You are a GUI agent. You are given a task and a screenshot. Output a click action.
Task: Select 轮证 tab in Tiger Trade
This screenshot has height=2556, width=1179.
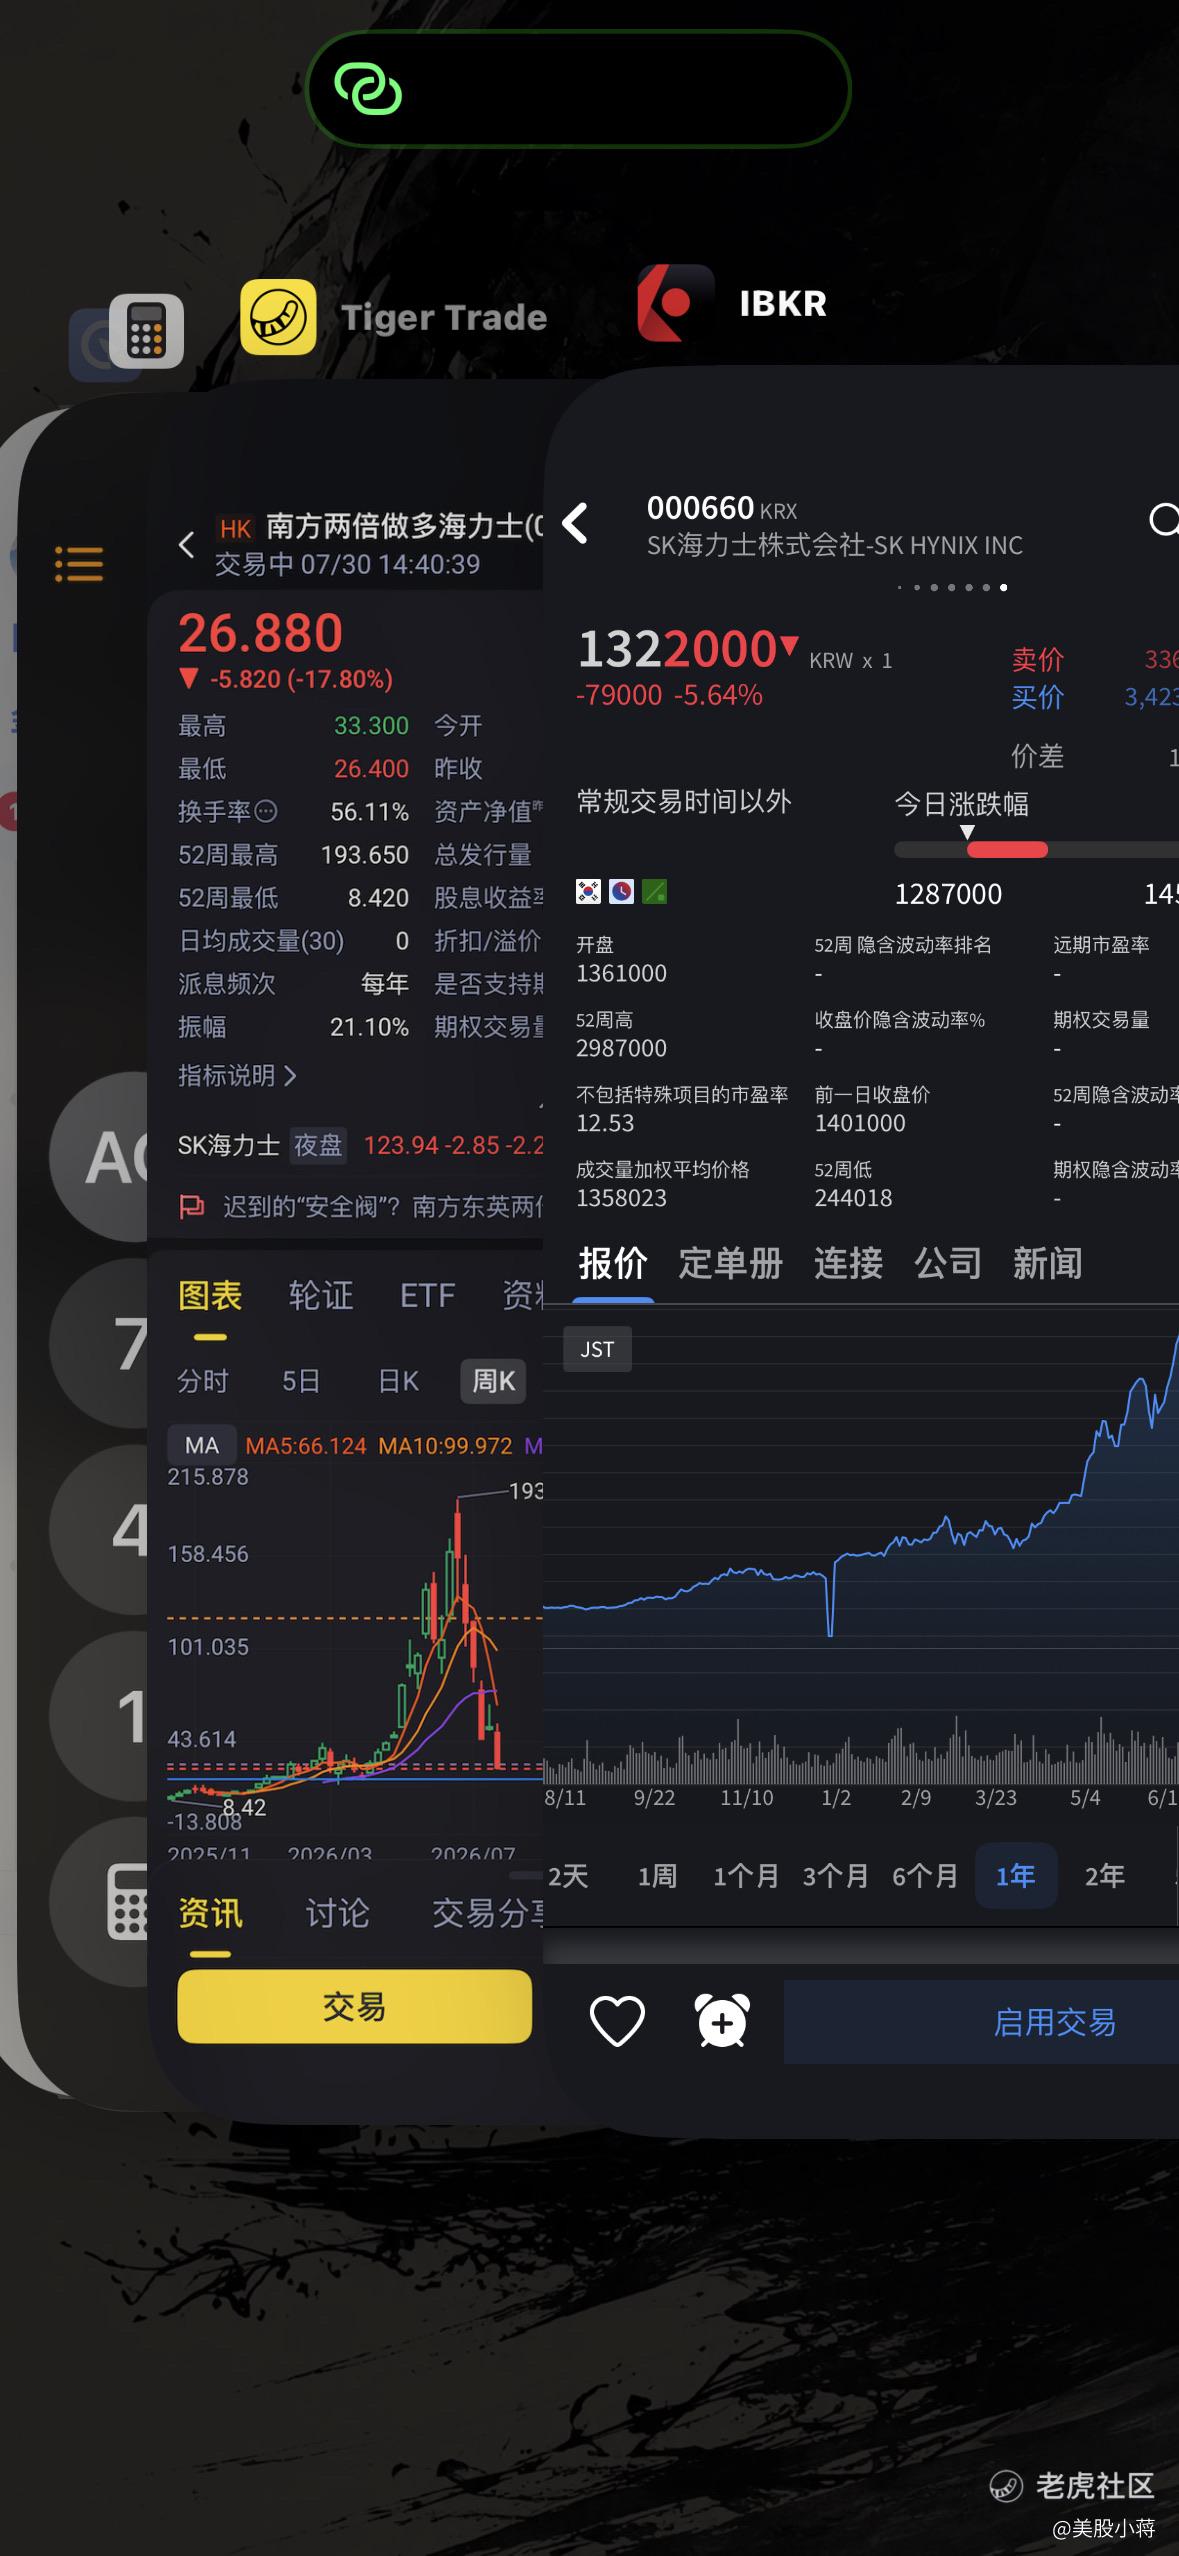pos(321,1295)
